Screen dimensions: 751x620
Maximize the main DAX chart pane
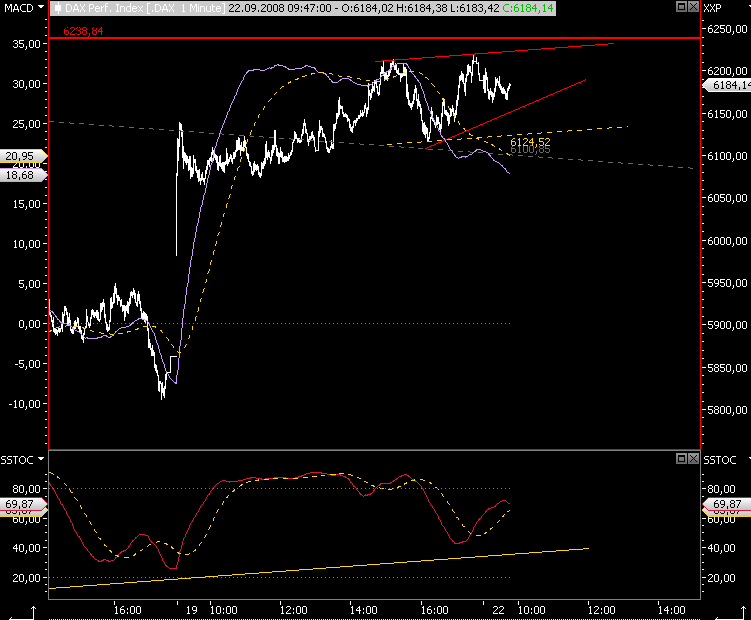[x=681, y=7]
